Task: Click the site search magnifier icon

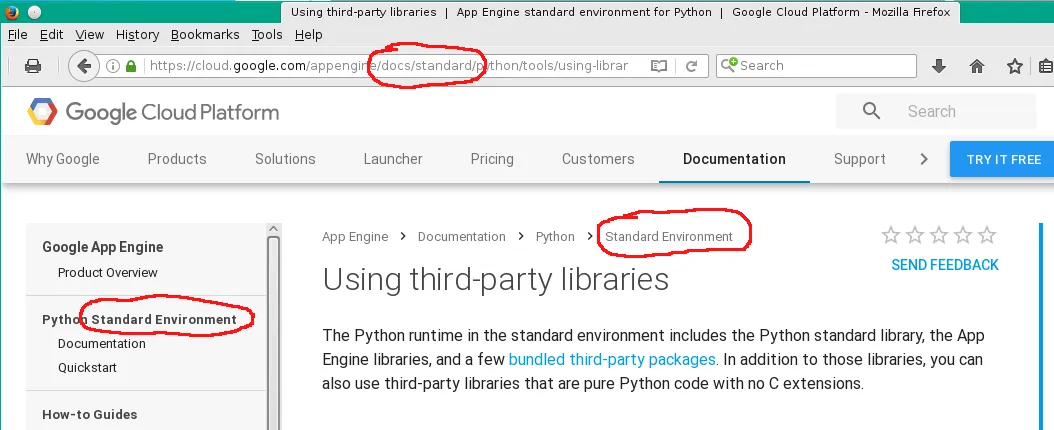Action: (871, 111)
